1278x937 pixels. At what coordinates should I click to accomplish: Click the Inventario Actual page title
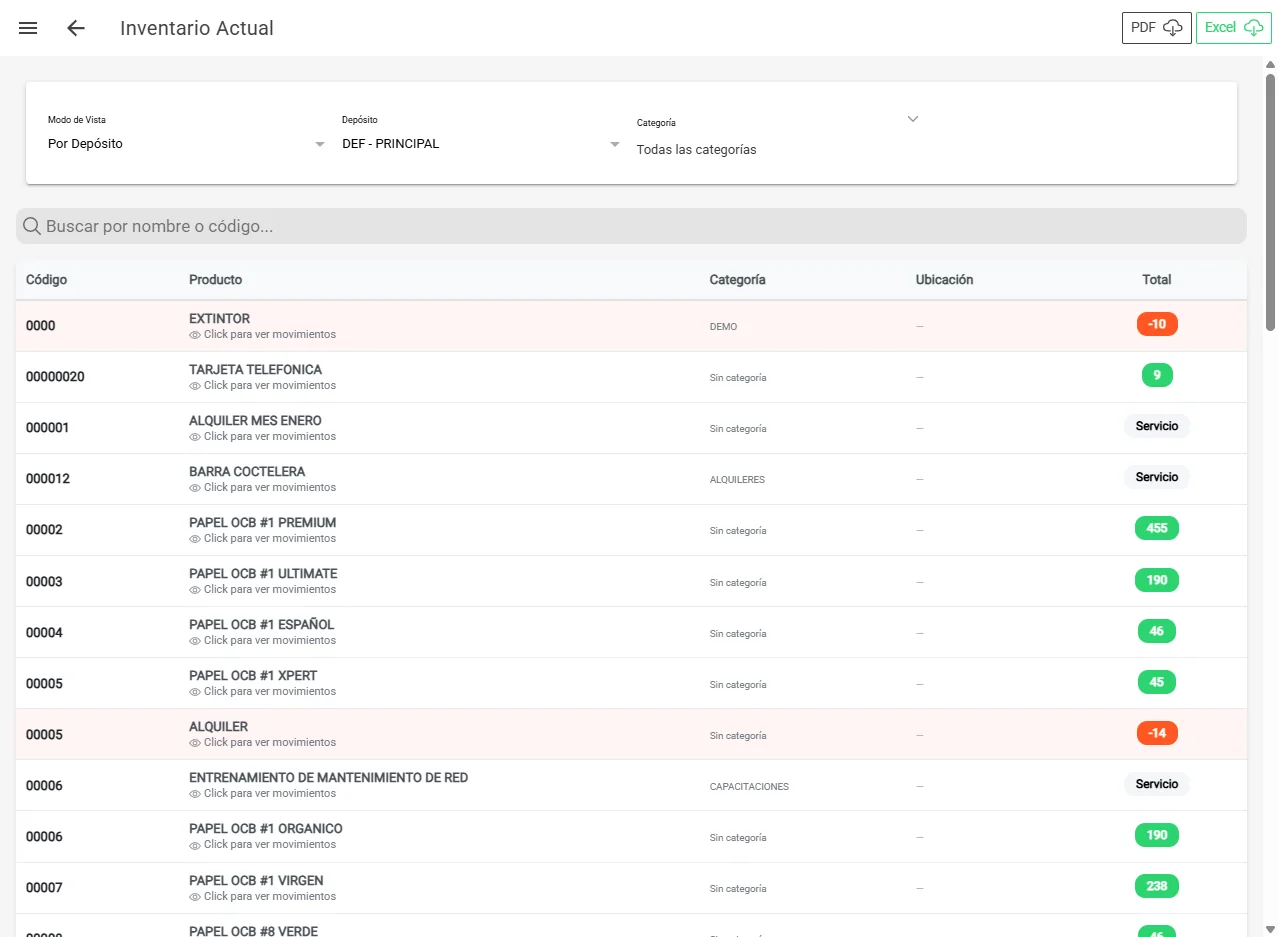(197, 28)
